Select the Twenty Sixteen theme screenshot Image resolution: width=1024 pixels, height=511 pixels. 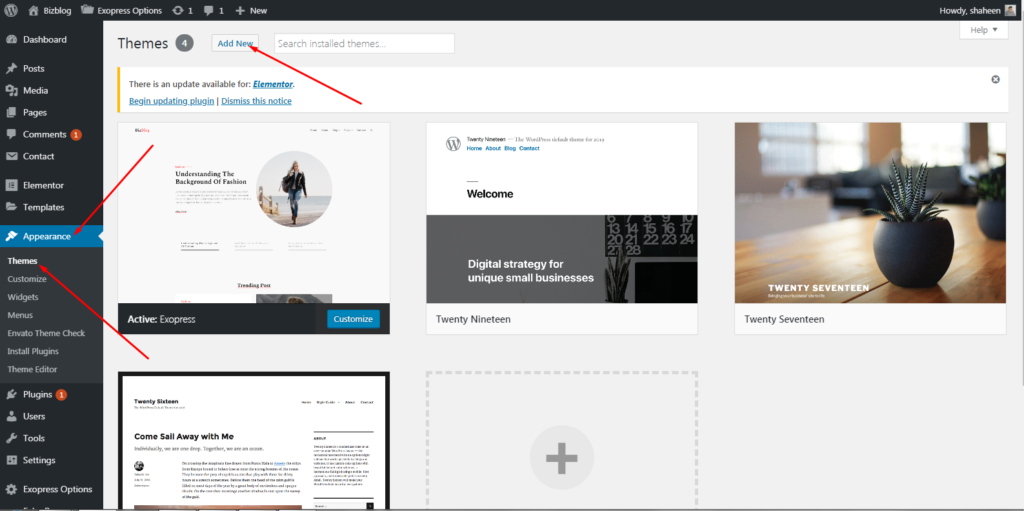pos(254,441)
